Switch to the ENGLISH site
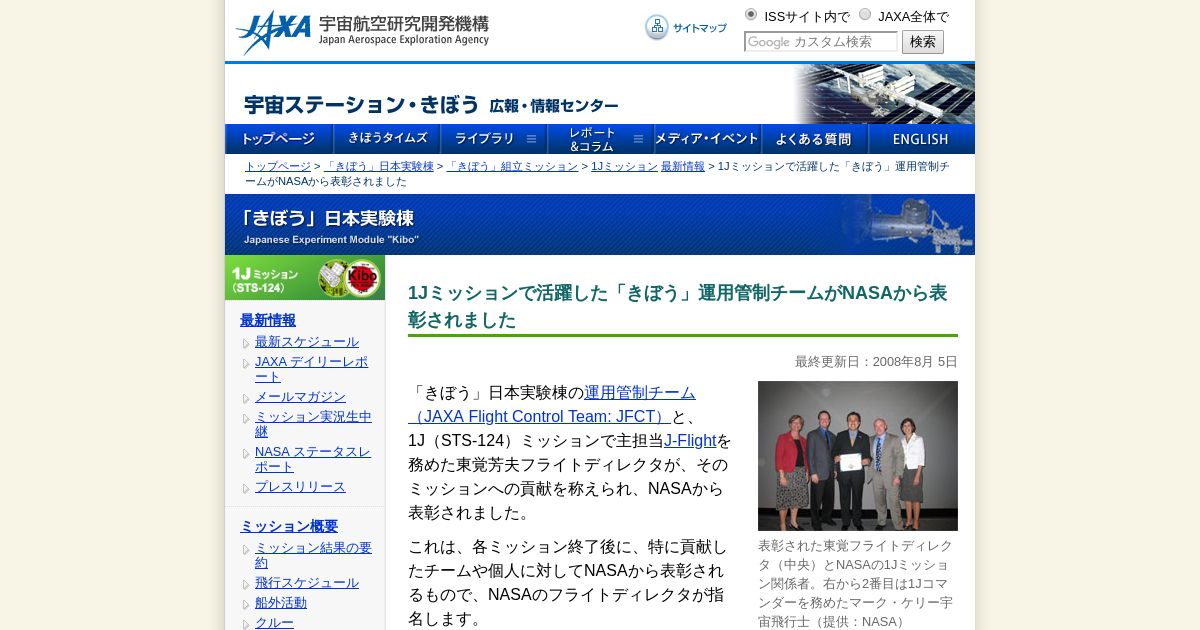 tap(921, 139)
